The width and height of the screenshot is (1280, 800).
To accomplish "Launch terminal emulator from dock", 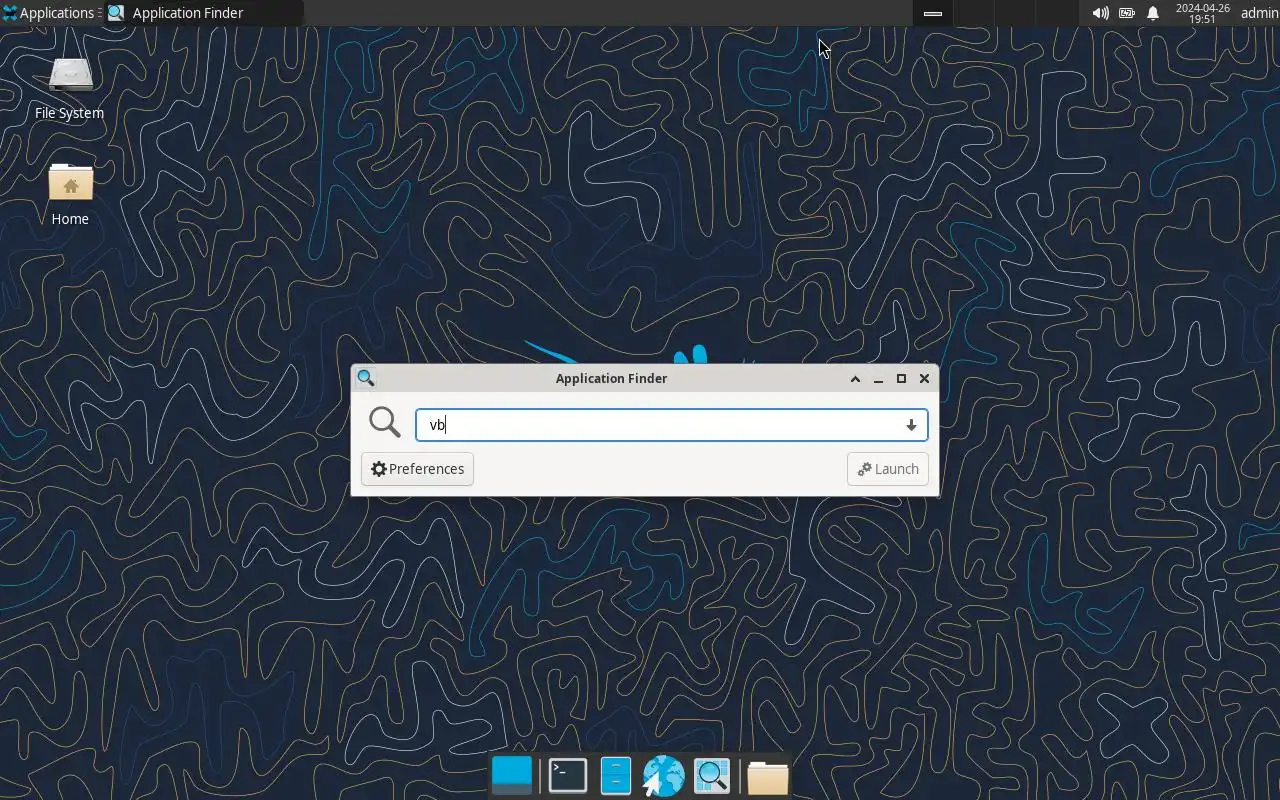I will (568, 775).
